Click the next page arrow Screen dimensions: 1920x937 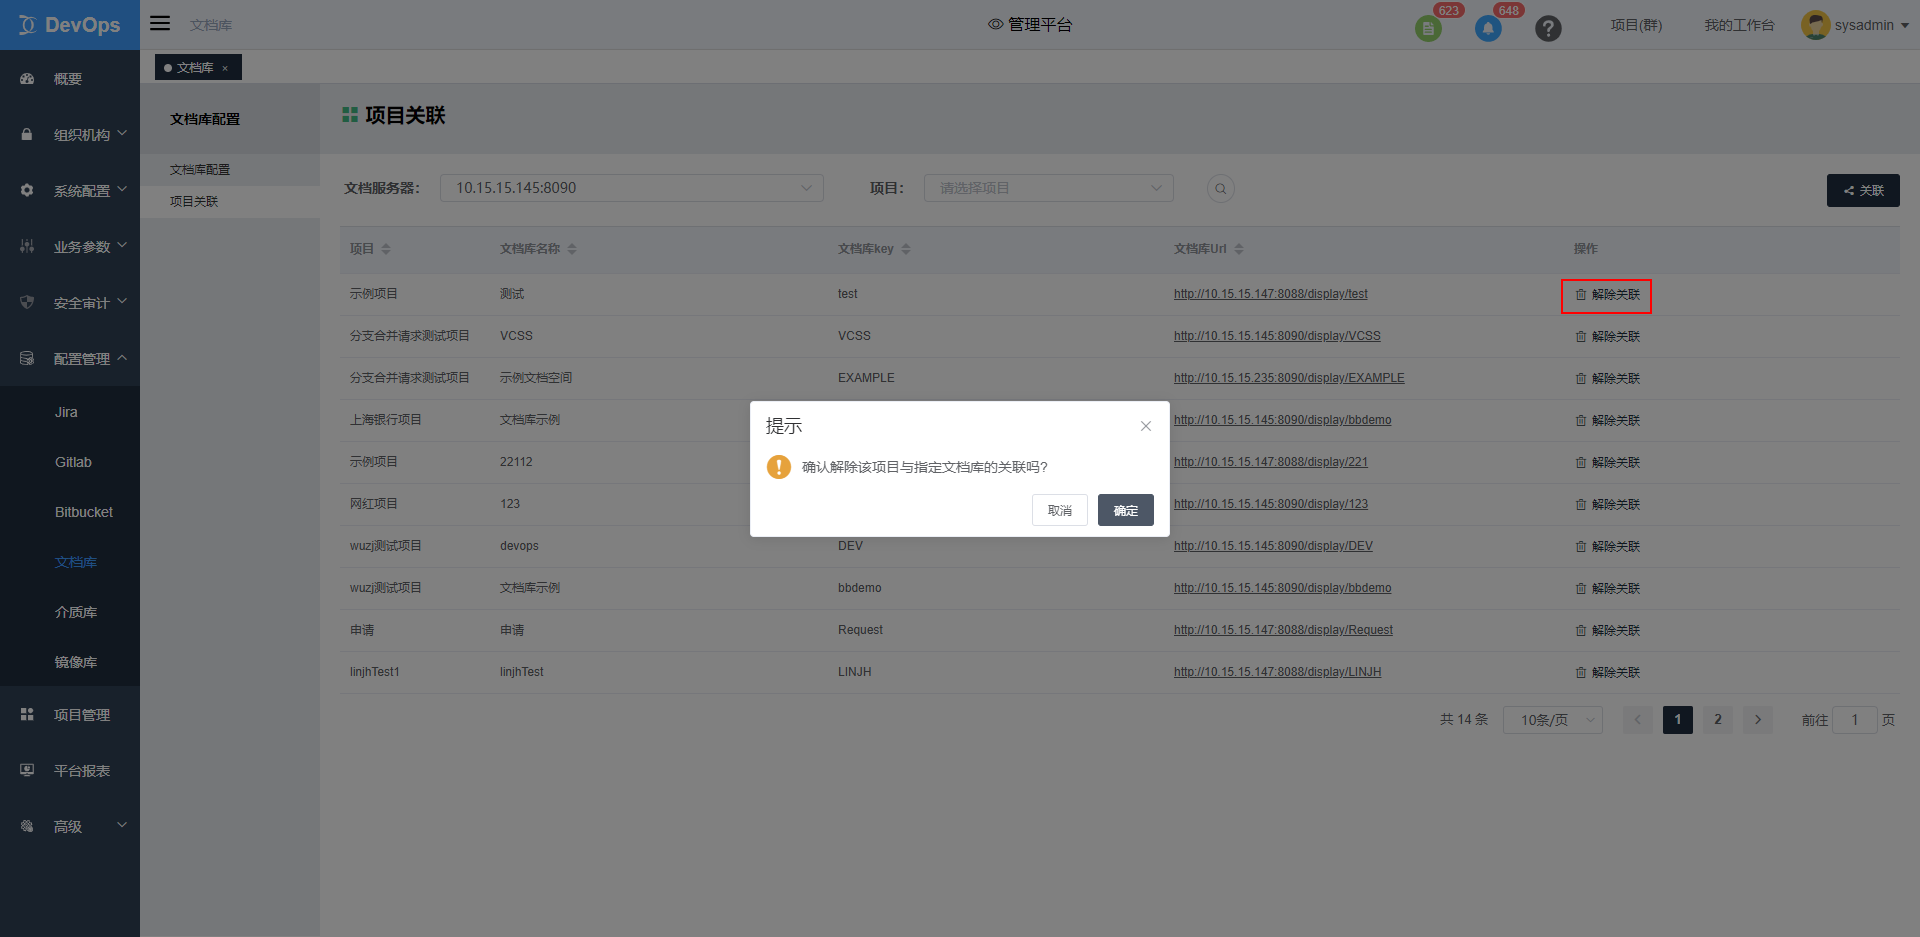click(x=1758, y=720)
